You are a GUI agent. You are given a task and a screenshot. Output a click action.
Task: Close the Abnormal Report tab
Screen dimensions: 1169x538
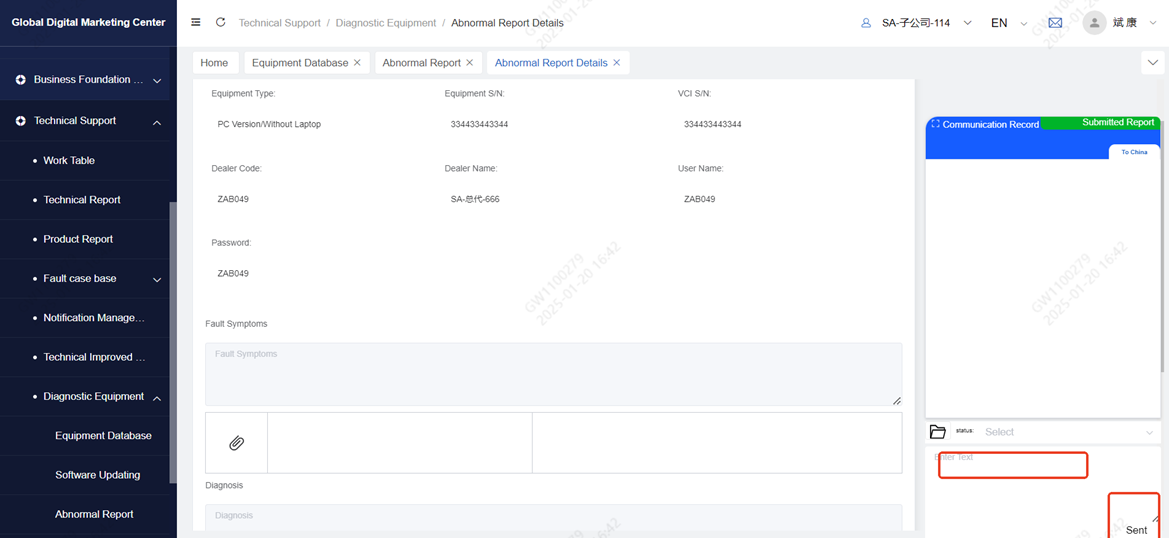click(470, 63)
